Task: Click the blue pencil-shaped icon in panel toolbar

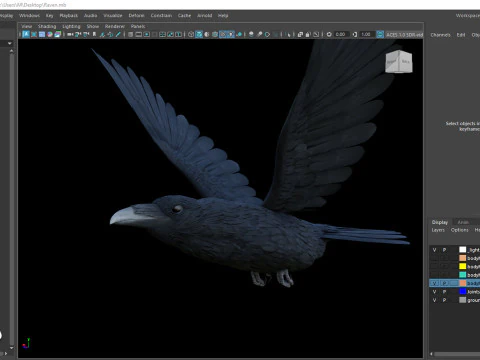Action: pos(118,34)
